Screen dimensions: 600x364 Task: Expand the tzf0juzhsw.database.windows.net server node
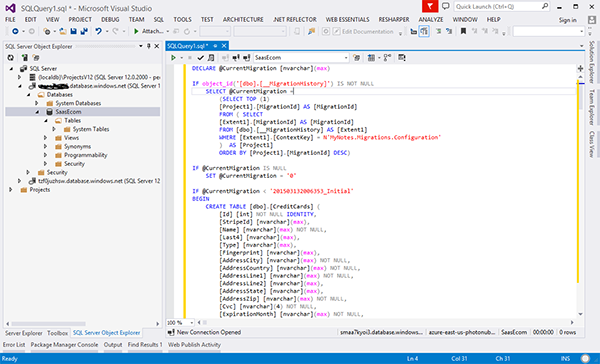[20, 181]
